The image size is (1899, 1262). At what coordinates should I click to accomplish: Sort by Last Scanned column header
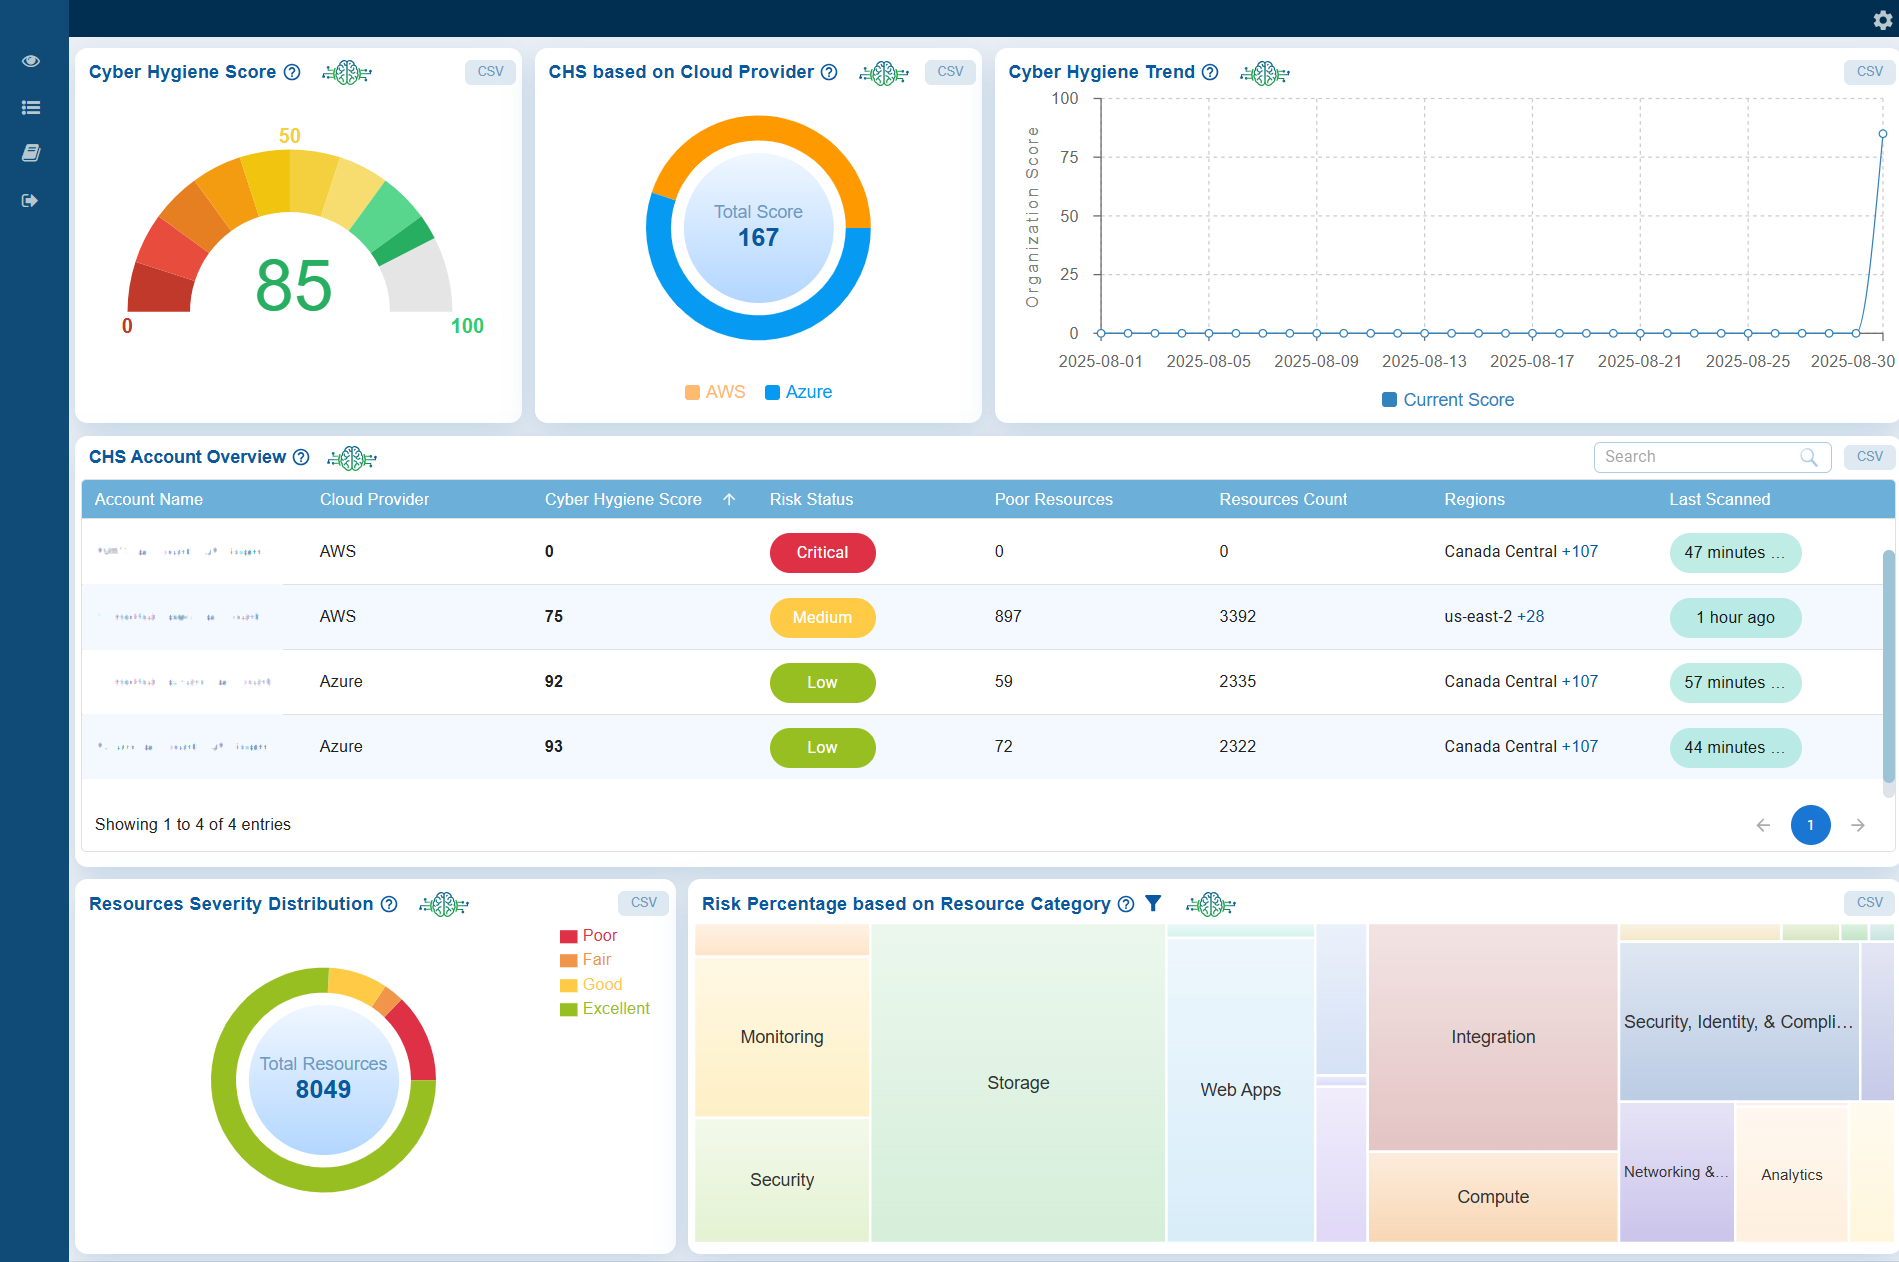1719,499
